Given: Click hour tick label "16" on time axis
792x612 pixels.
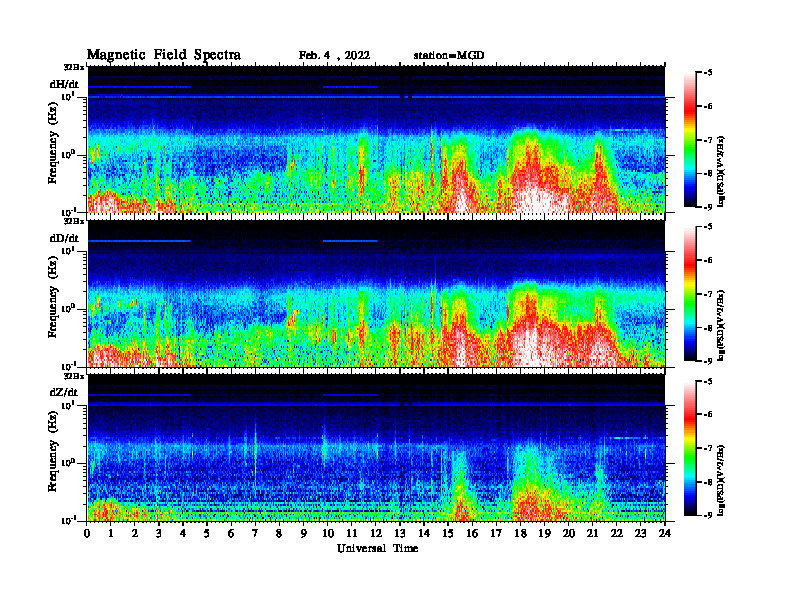Looking at the screenshot, I should click(472, 534).
